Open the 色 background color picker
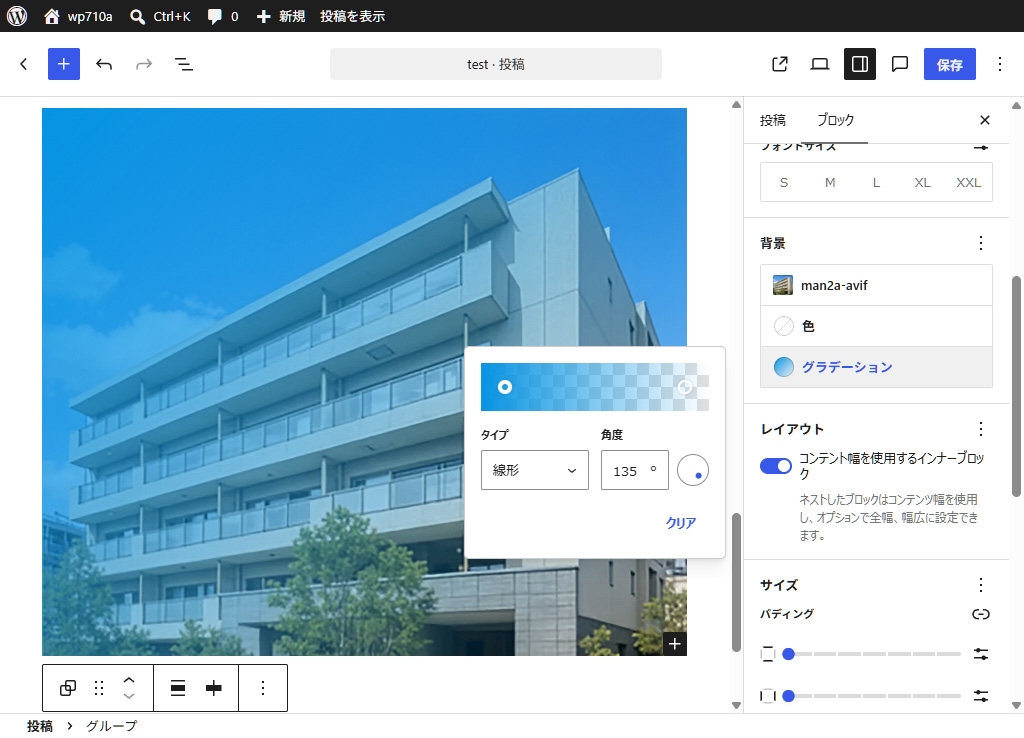This screenshot has width=1024, height=738. tap(876, 326)
